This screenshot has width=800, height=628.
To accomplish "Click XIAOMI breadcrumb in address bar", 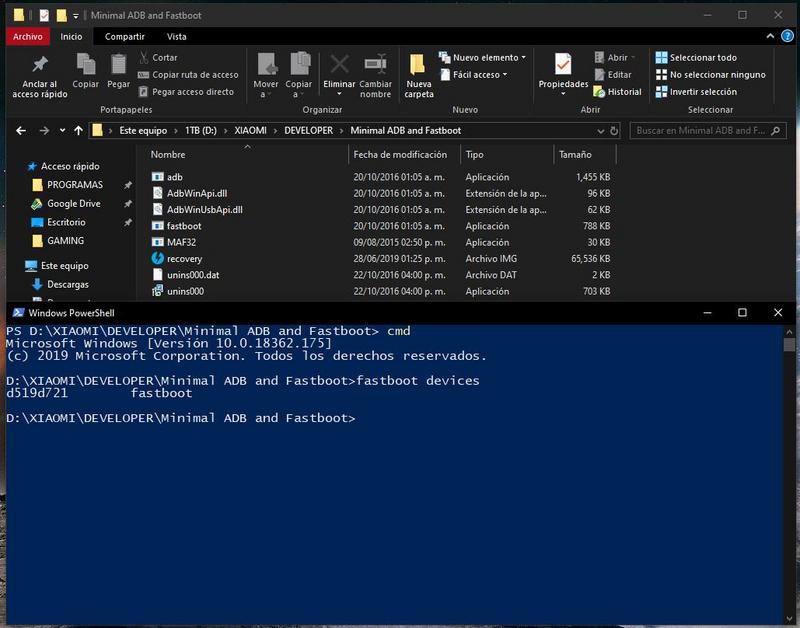I will pos(251,131).
